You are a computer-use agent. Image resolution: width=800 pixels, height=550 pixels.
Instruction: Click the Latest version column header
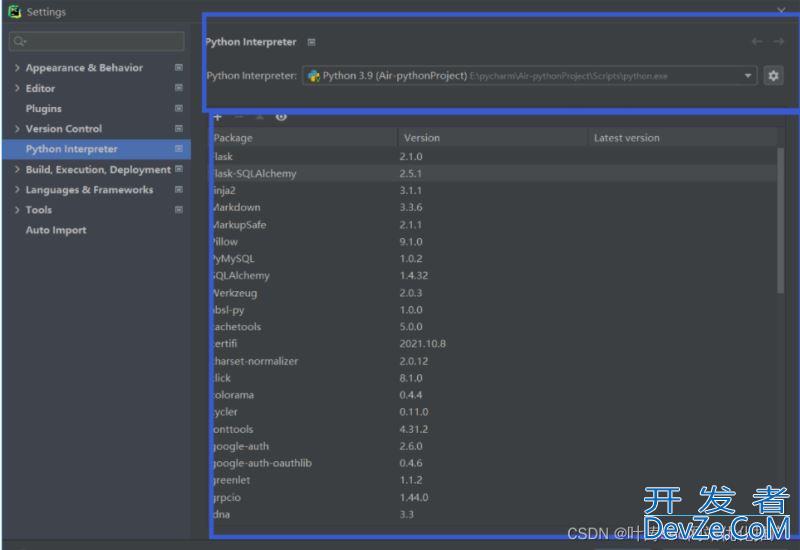click(683, 138)
